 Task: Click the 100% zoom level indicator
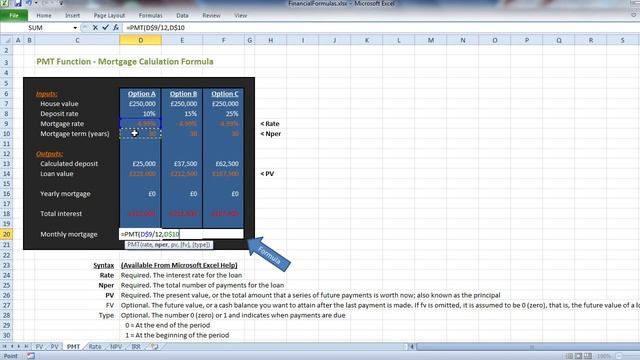point(604,356)
